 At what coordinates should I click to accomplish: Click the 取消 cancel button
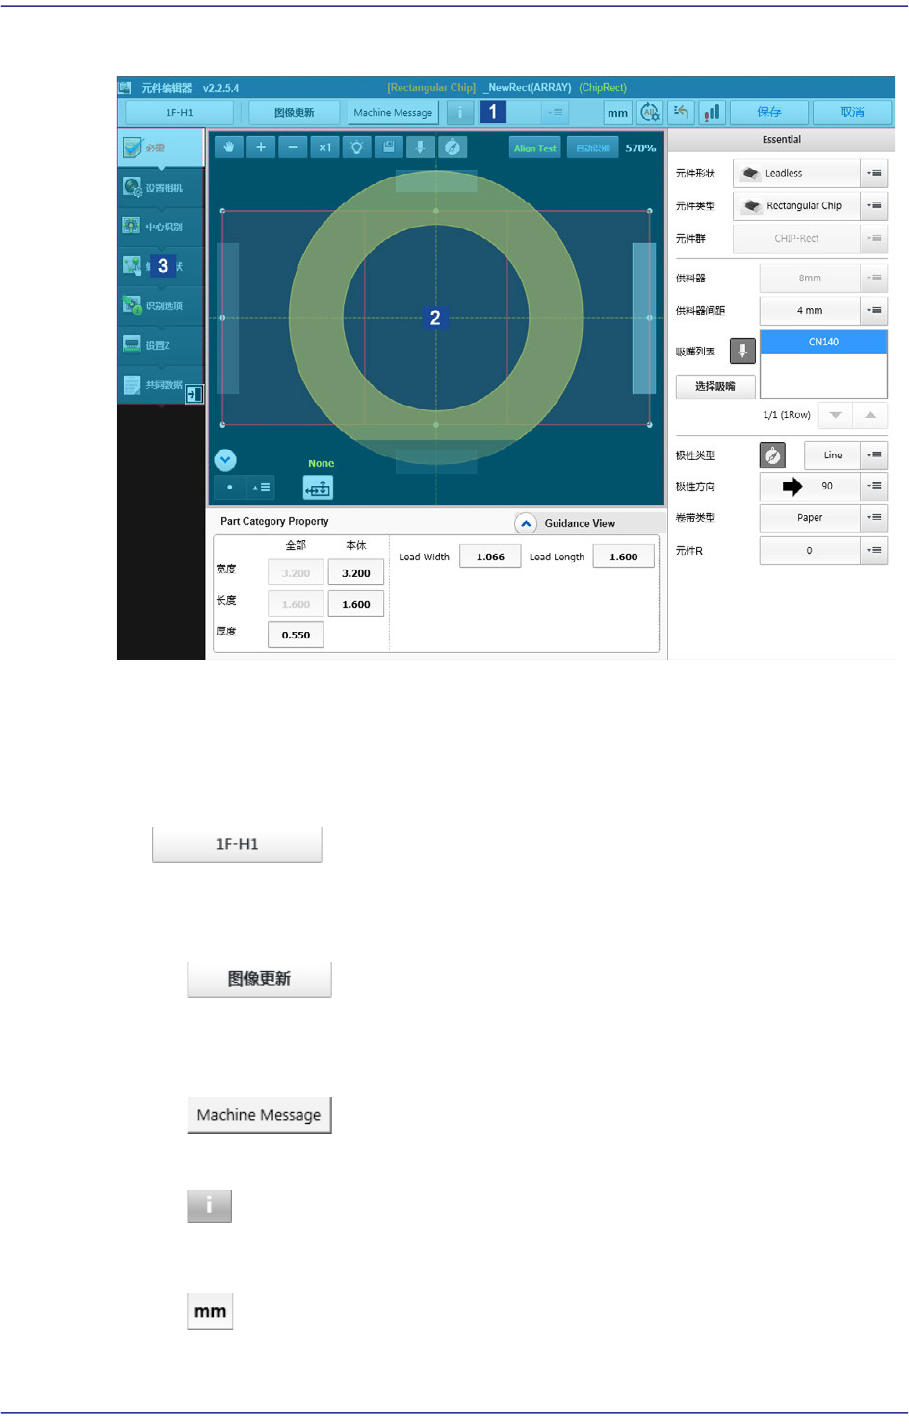pos(852,113)
